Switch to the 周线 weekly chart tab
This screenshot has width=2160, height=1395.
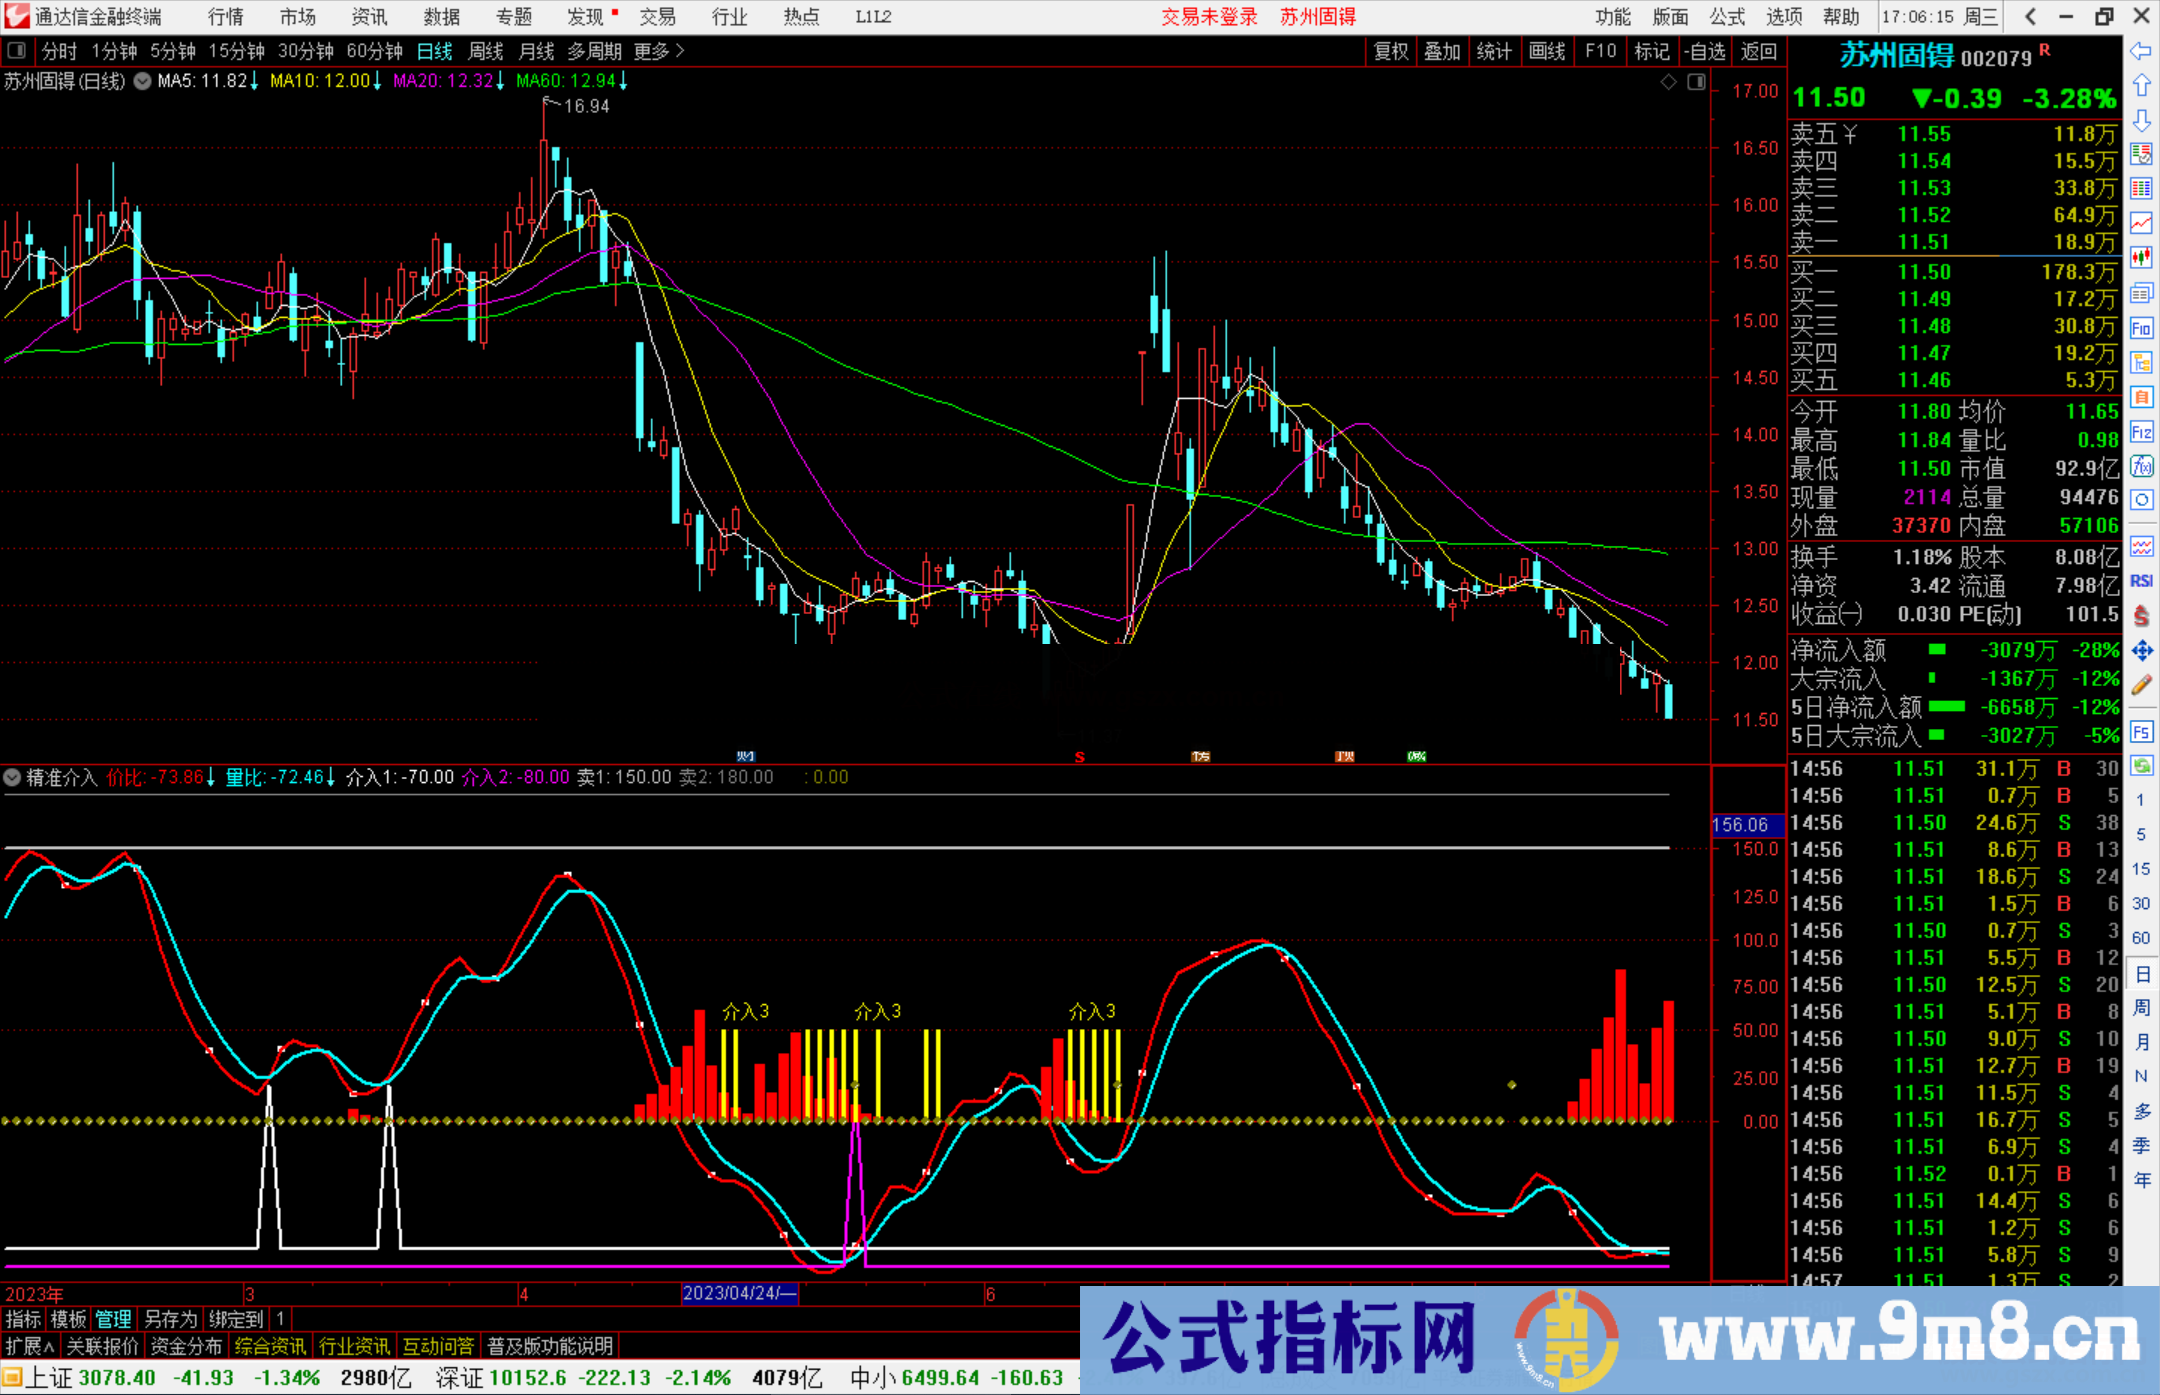[x=486, y=51]
